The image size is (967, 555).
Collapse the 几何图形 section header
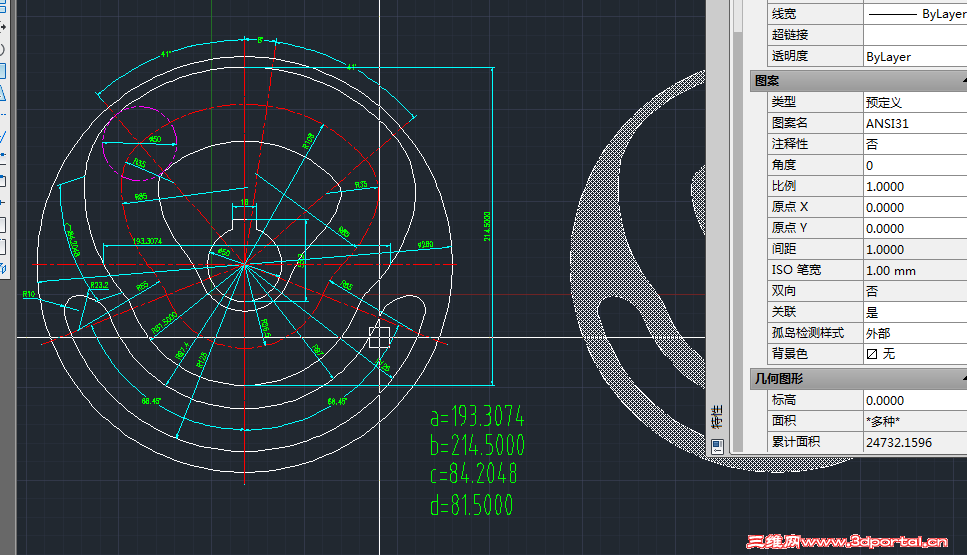click(858, 379)
